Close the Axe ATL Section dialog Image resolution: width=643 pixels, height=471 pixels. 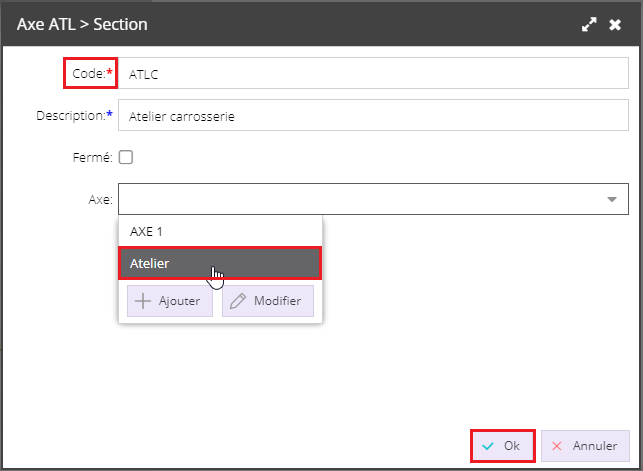[x=615, y=25]
